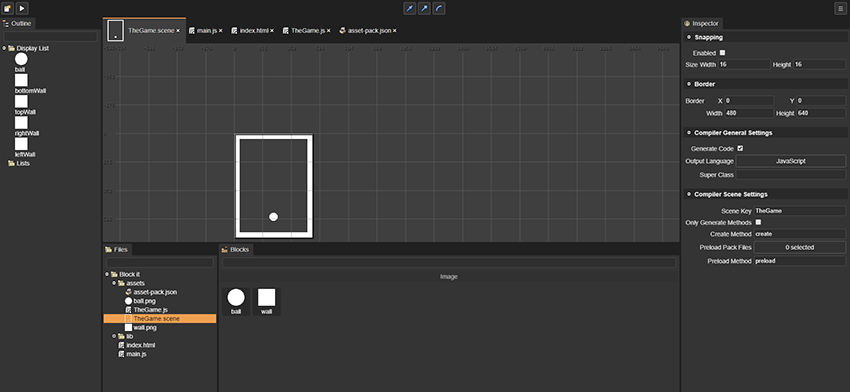Select TheGame.js in the Files tree
850x392 pixels.
click(x=146, y=310)
